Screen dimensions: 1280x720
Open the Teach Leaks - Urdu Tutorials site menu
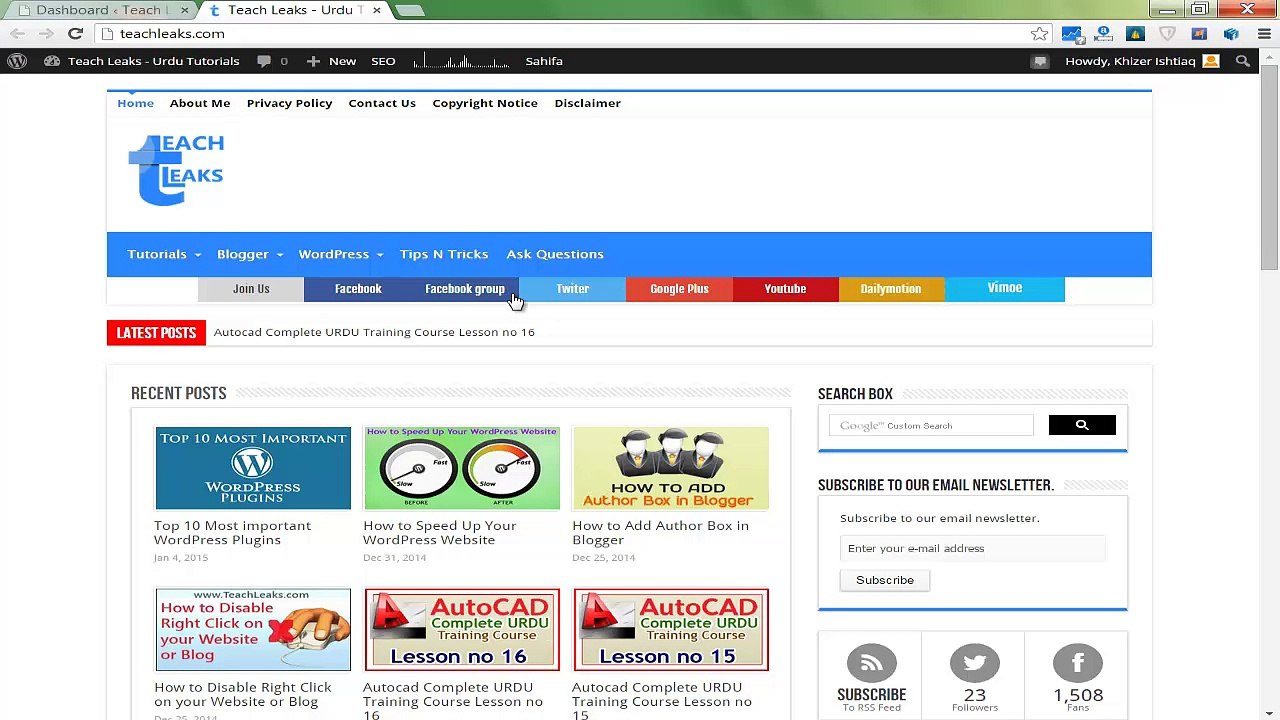pos(143,61)
